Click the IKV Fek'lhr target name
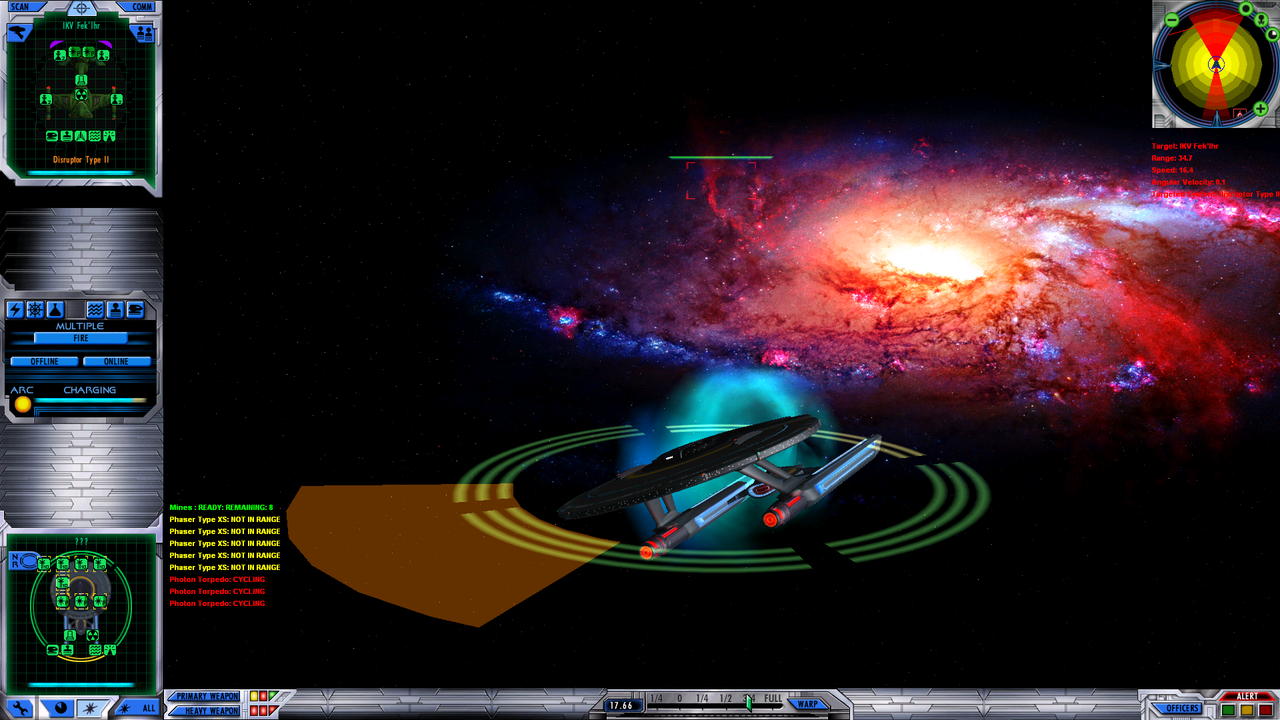This screenshot has height=720, width=1280. [81, 26]
